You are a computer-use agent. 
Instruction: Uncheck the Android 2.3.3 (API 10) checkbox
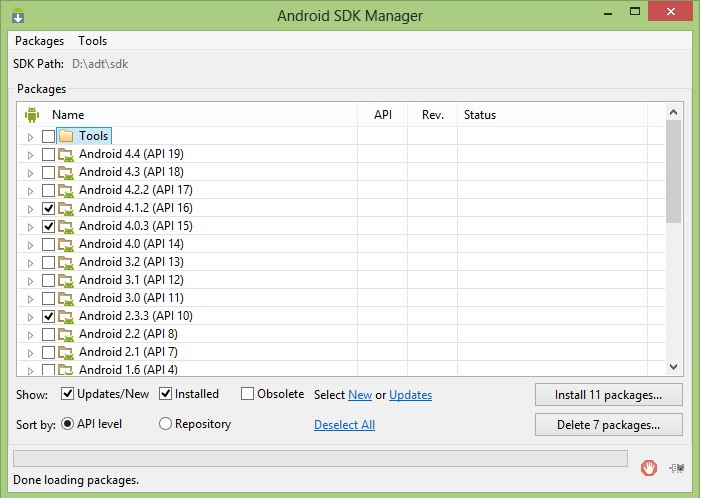click(x=48, y=317)
